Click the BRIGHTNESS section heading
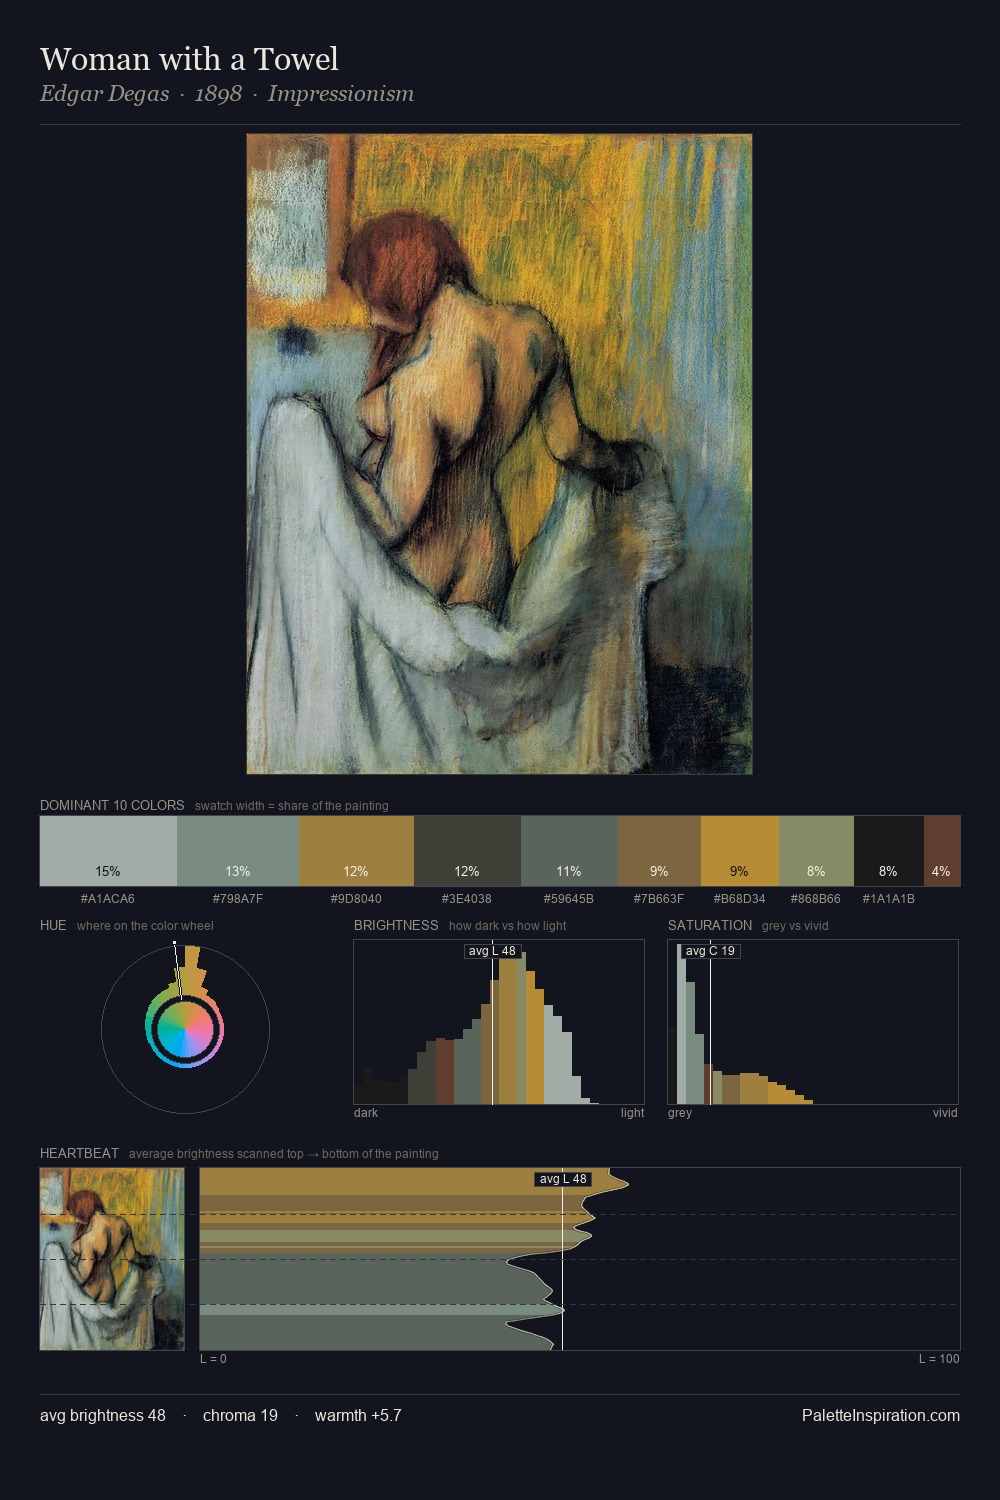Viewport: 1000px width, 1500px height. [x=396, y=925]
